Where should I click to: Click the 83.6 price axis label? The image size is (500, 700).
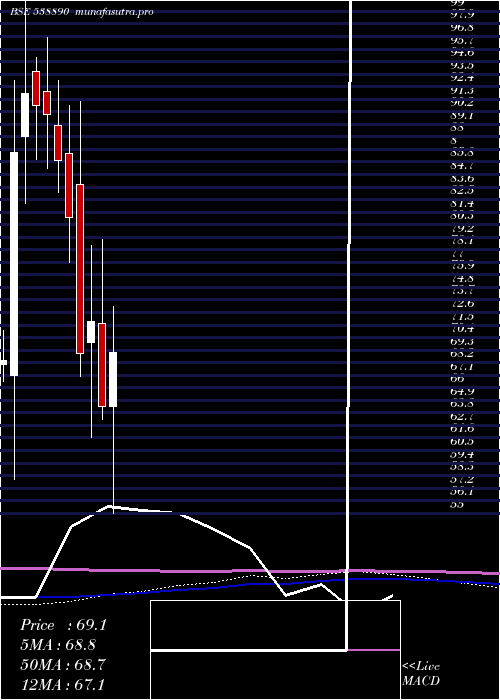click(x=462, y=179)
